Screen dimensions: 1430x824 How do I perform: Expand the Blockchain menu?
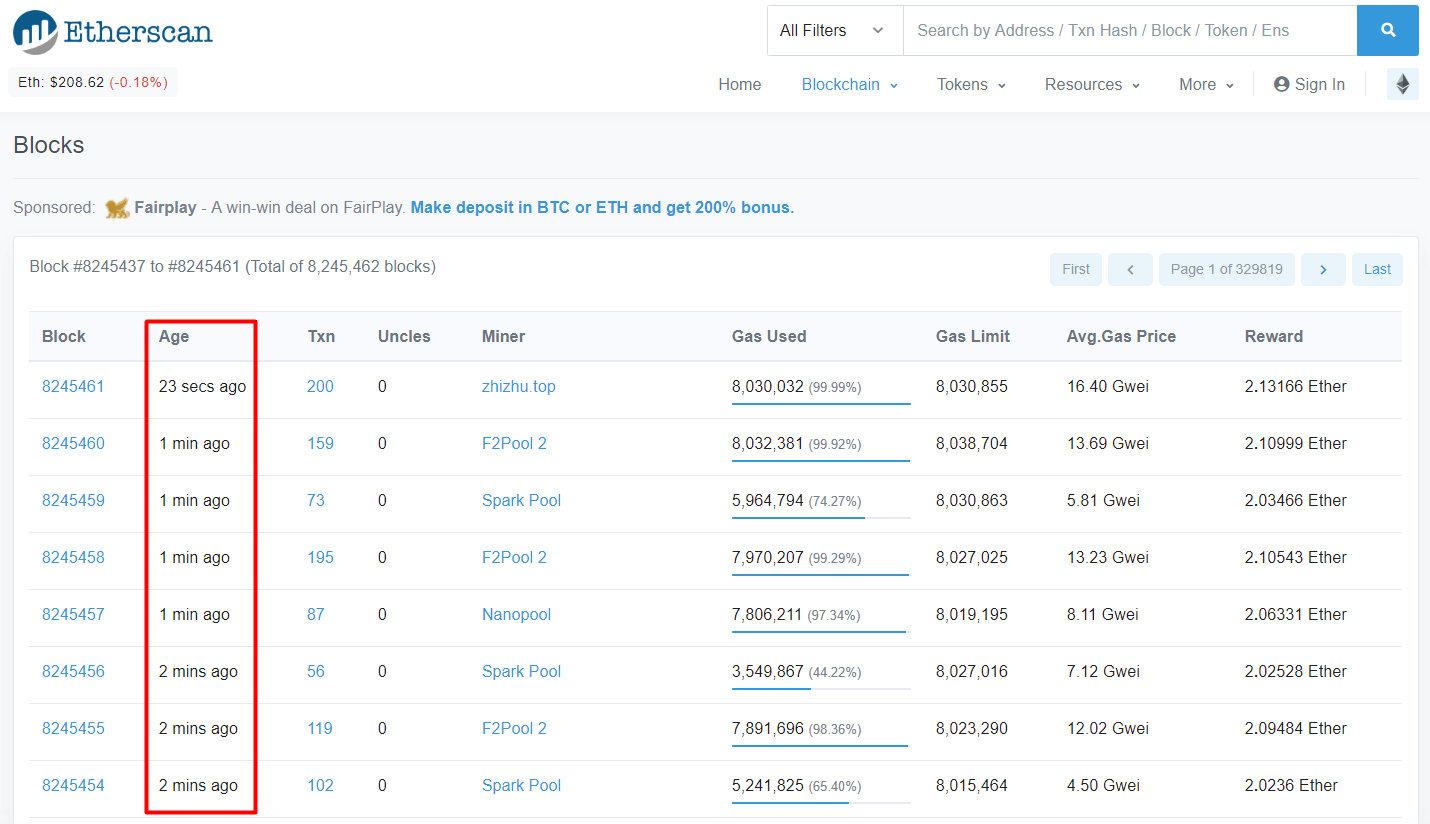coord(849,84)
